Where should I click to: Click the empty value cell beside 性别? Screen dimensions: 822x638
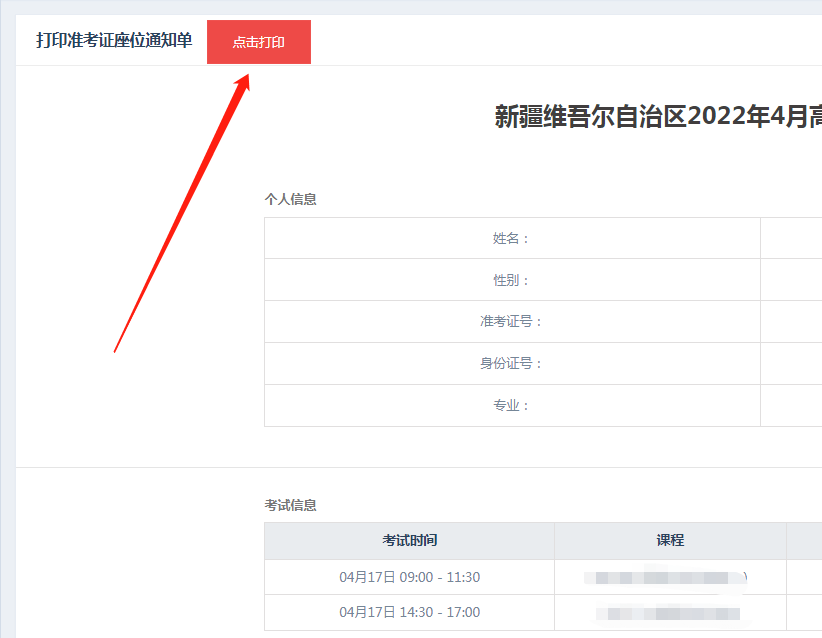tap(791, 280)
